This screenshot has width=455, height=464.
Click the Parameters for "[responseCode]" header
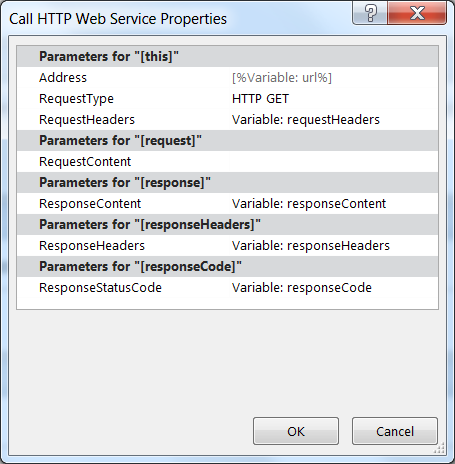[227, 266]
